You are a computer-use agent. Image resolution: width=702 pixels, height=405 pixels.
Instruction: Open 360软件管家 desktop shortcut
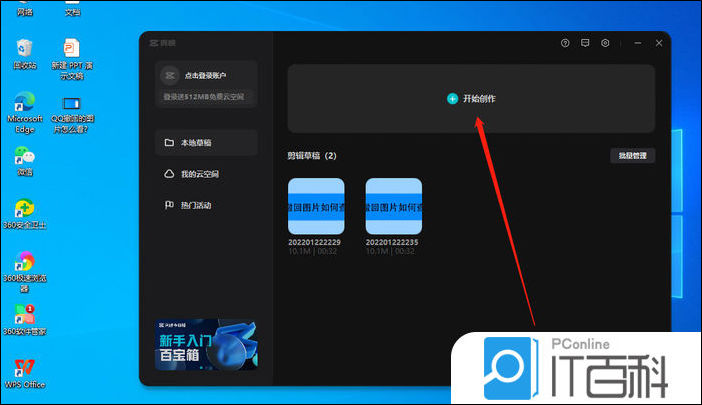25,320
